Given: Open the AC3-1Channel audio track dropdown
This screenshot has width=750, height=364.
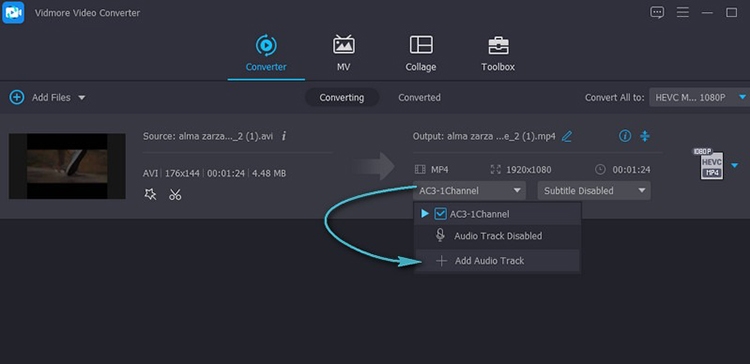Looking at the screenshot, I should click(469, 191).
